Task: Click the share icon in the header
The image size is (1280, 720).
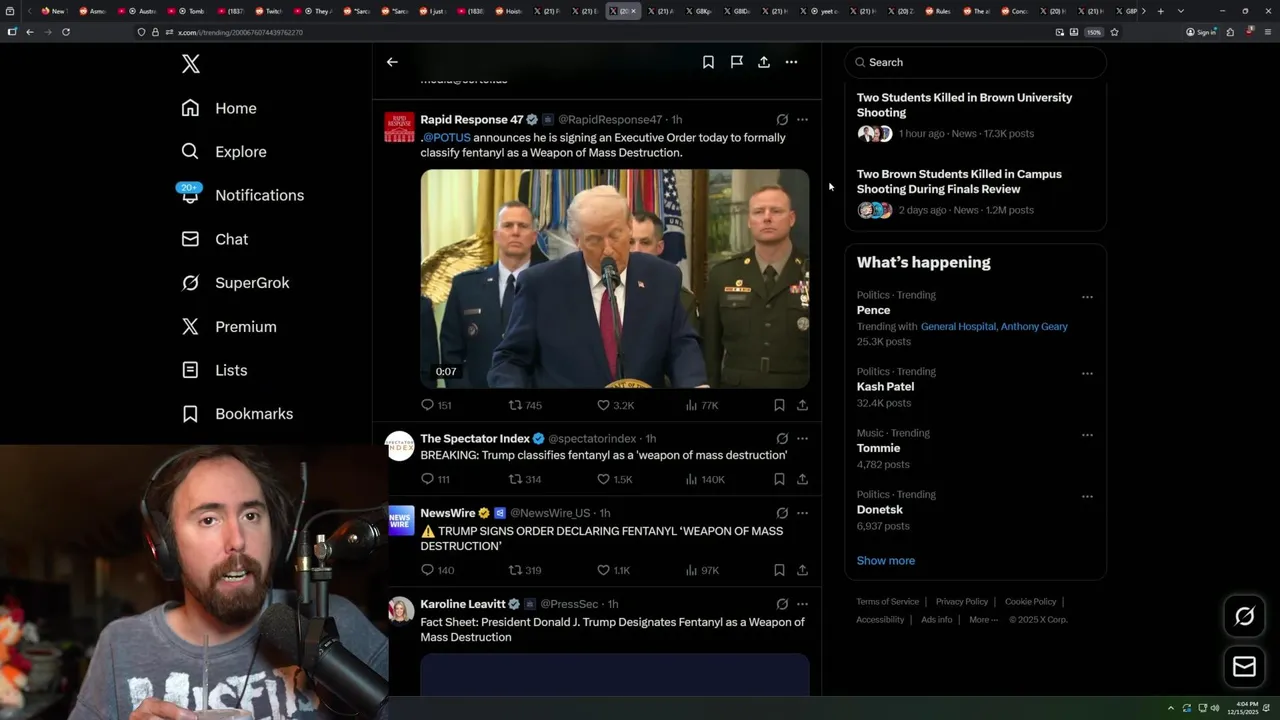Action: pos(764,62)
